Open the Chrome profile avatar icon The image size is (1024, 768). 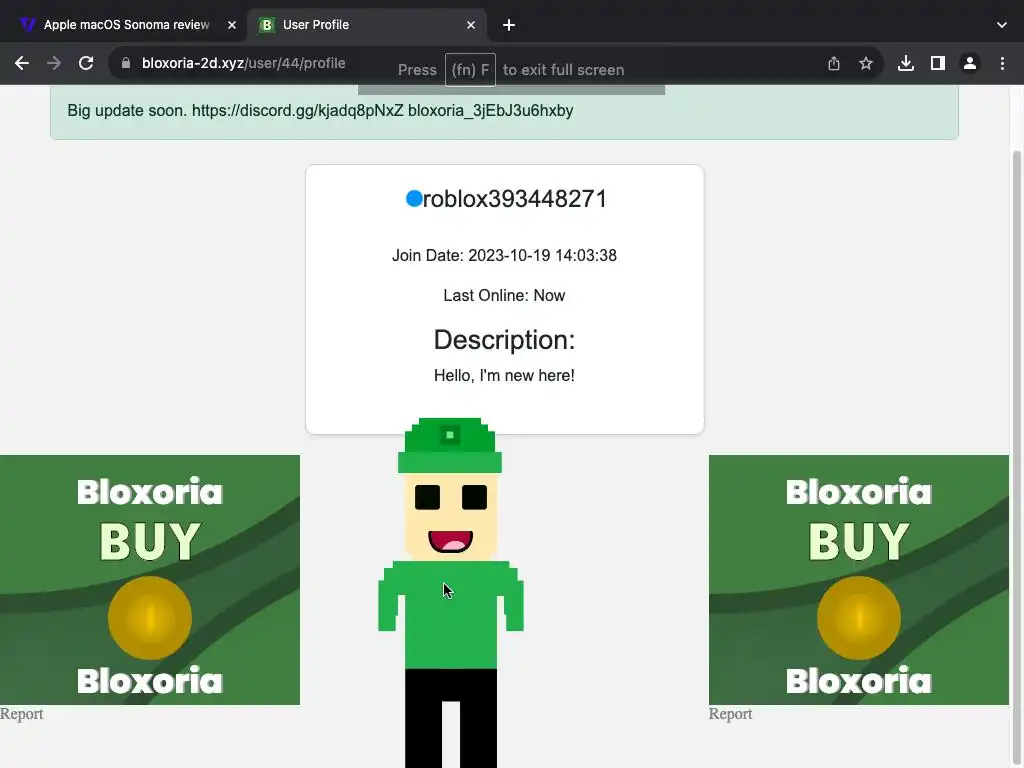pyautogui.click(x=970, y=63)
